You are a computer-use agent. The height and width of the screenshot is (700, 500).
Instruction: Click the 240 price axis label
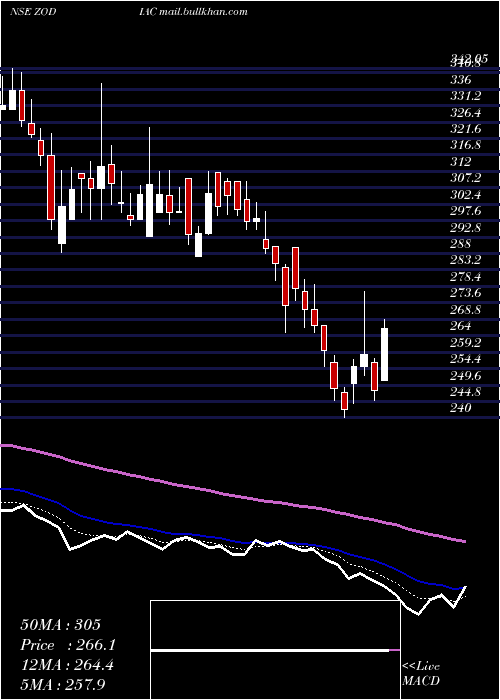461,408
